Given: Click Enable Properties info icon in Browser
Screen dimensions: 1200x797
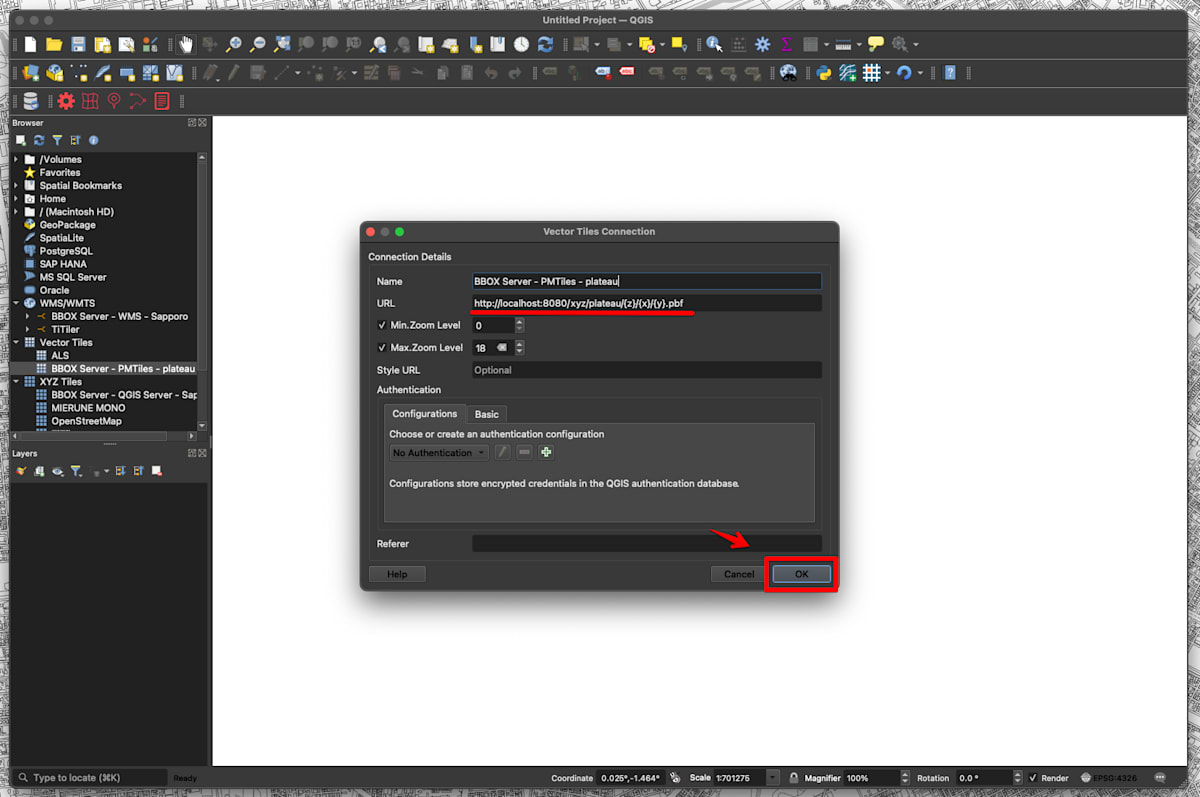Looking at the screenshot, I should click(94, 141).
